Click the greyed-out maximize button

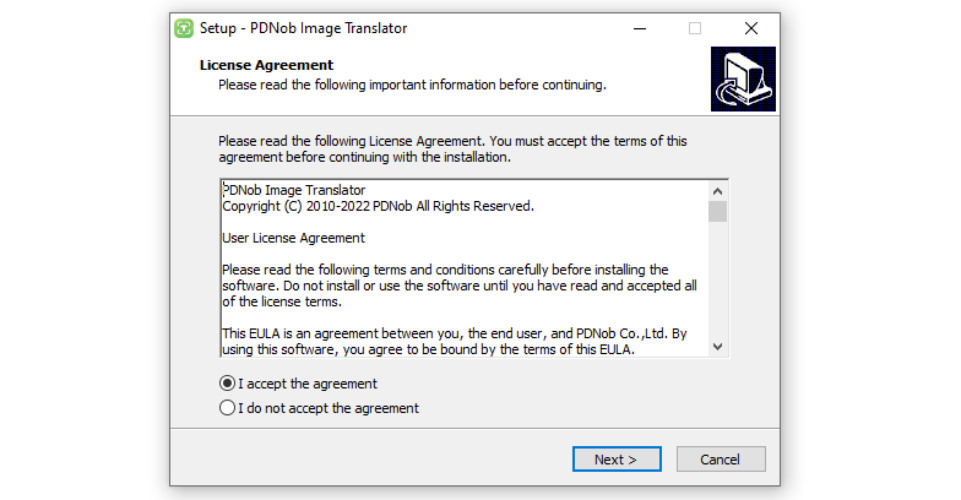(695, 28)
